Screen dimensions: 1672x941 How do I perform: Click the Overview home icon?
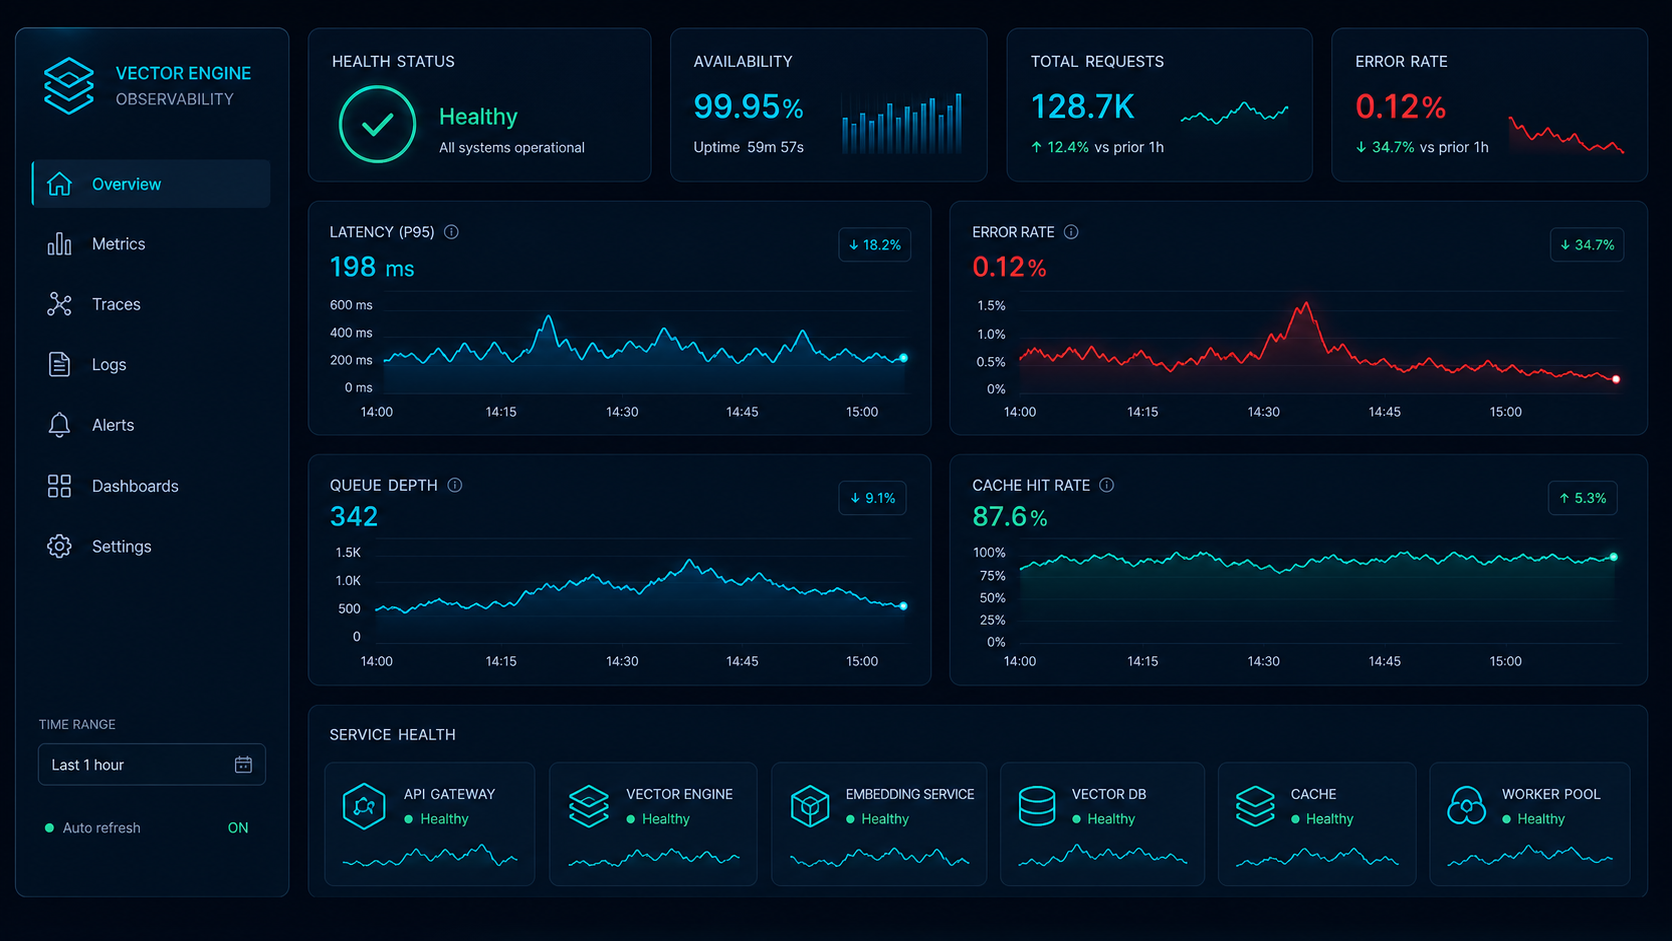[60, 184]
